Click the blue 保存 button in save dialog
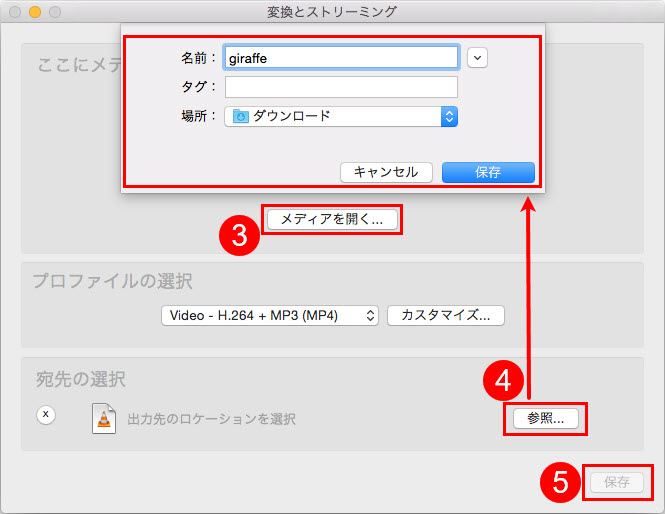 click(x=488, y=172)
